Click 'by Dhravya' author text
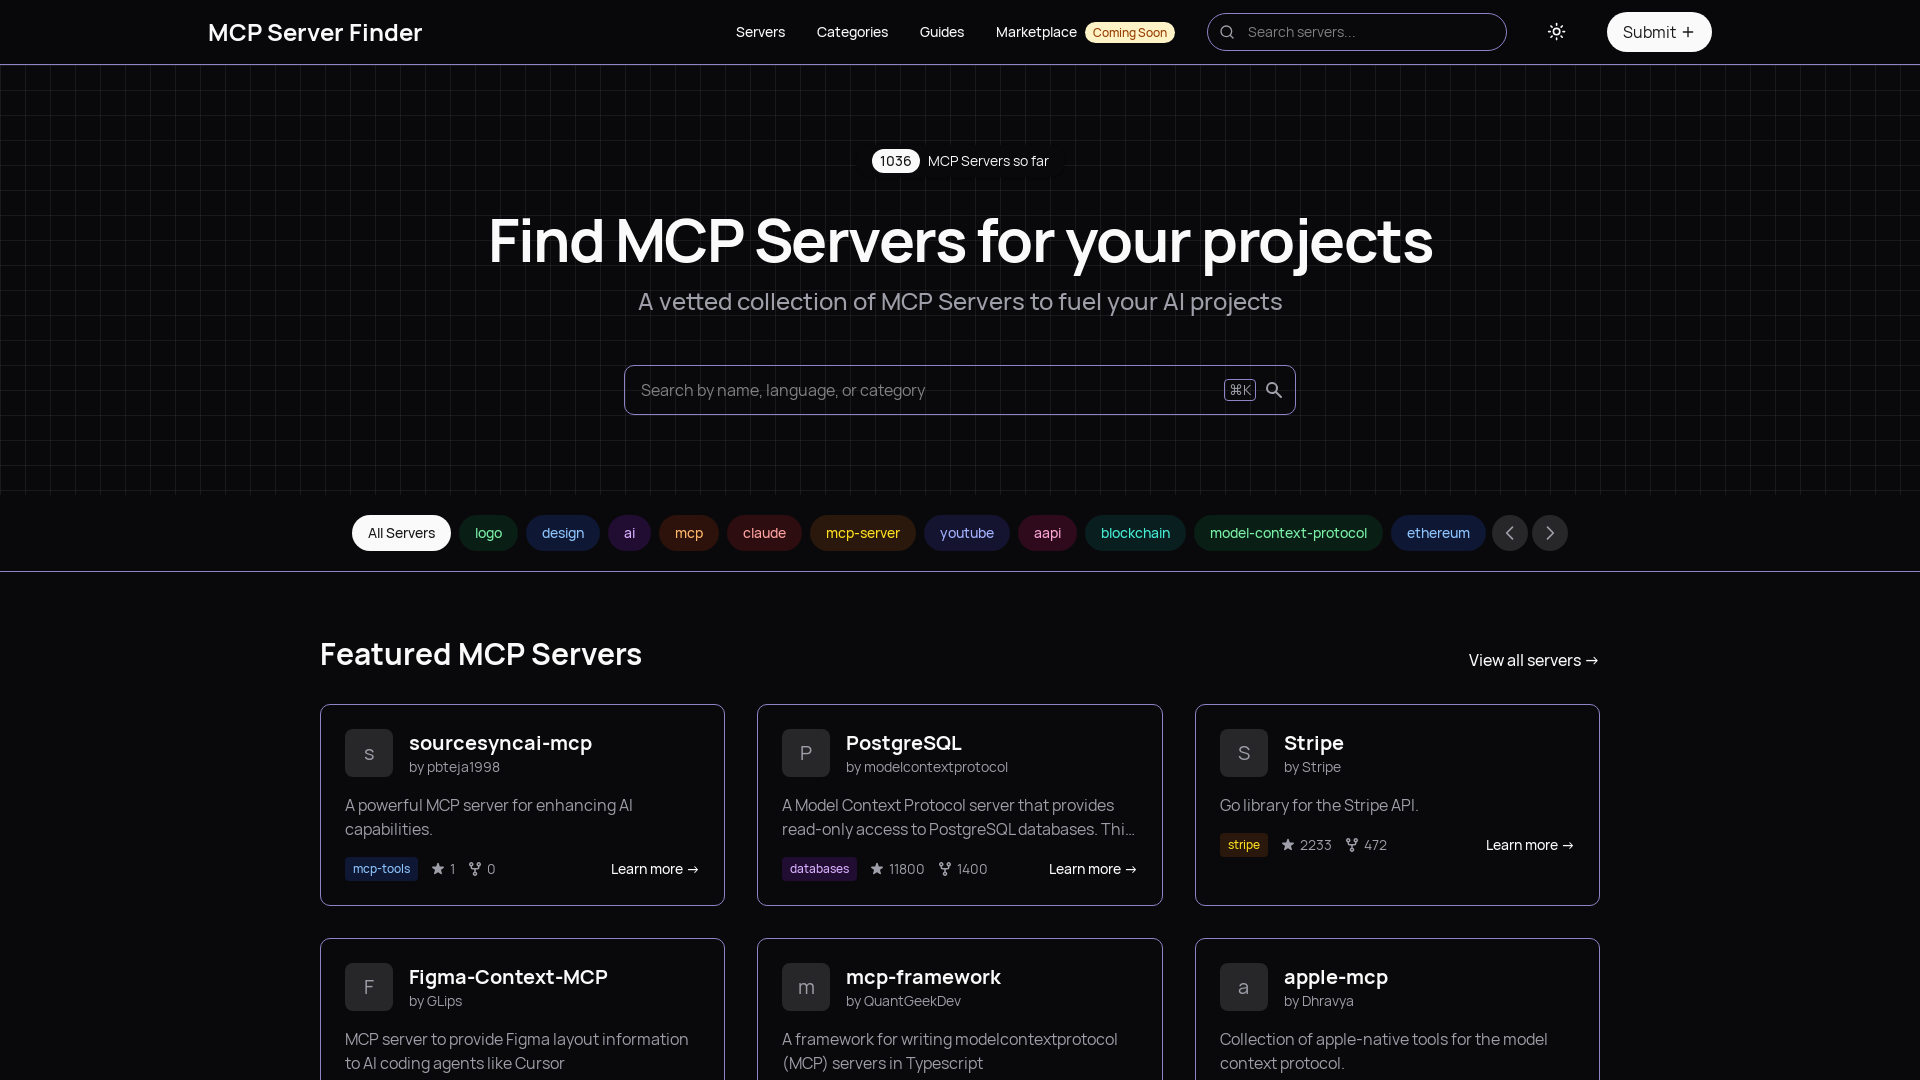This screenshot has width=1920, height=1080. pos(1318,1001)
